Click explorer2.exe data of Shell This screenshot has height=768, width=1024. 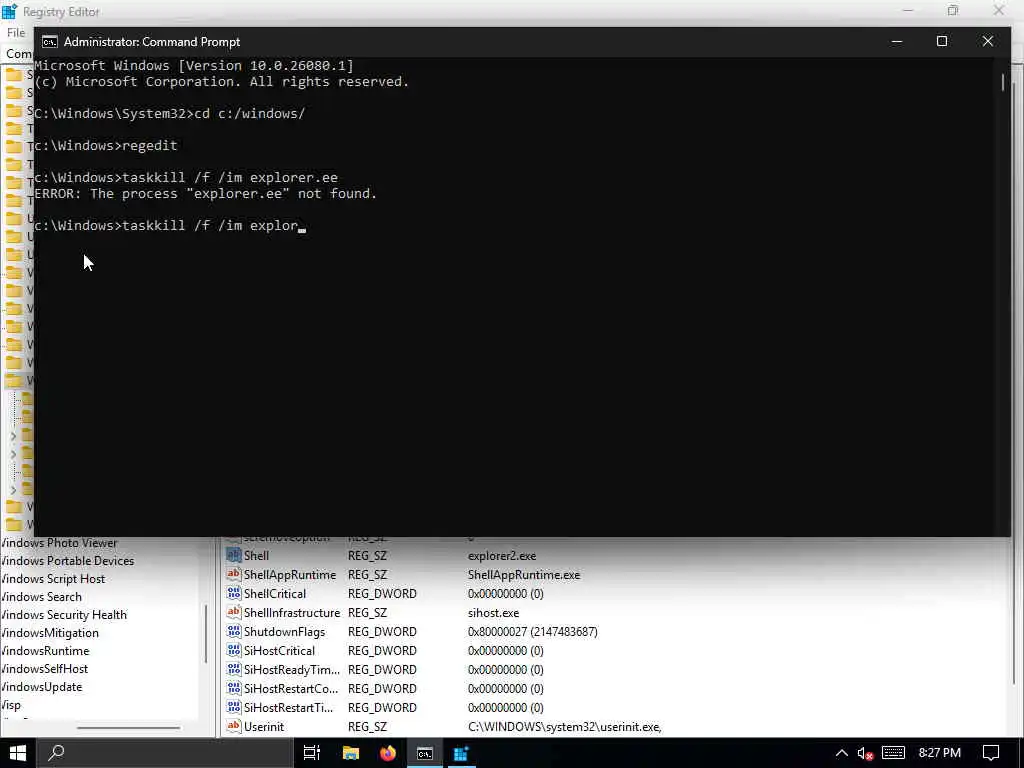click(x=502, y=556)
